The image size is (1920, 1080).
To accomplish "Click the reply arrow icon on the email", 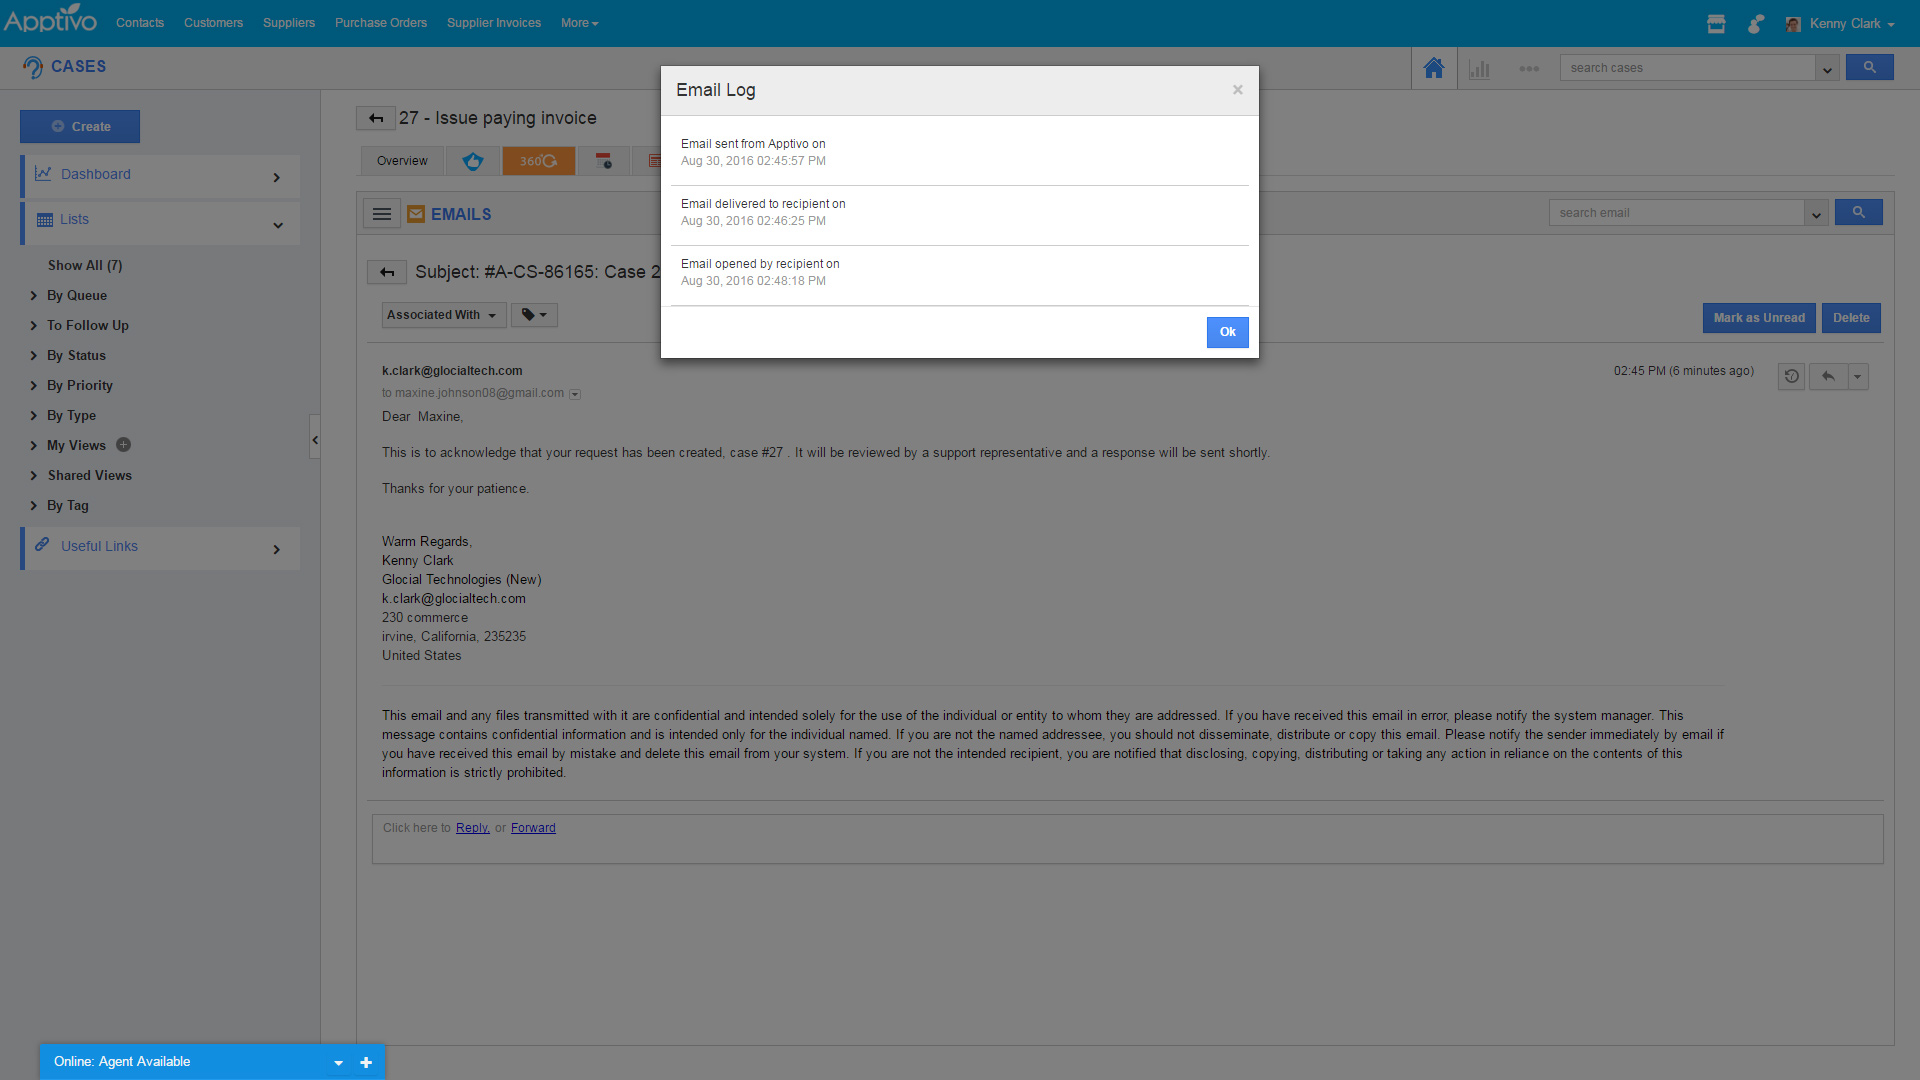I will [x=1828, y=377].
